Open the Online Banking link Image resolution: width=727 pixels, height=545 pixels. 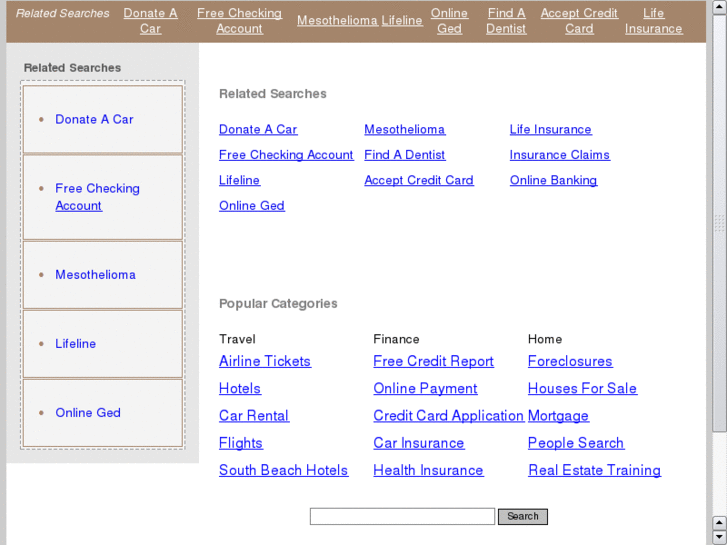pyautogui.click(x=554, y=180)
